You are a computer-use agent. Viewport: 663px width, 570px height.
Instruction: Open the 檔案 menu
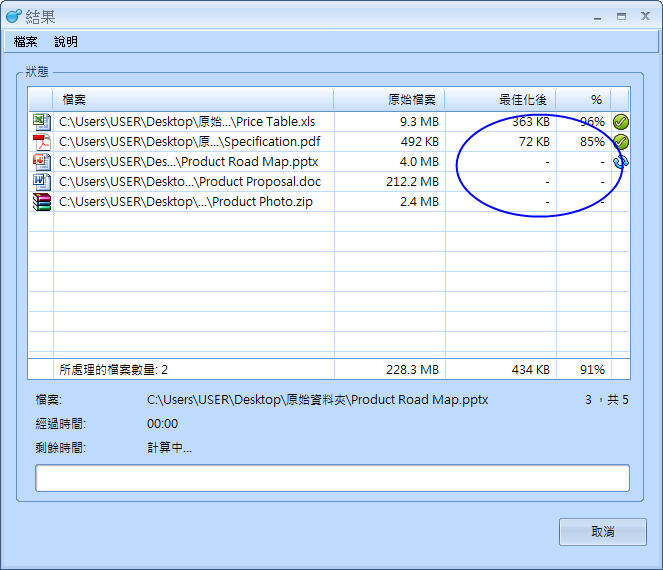26,42
